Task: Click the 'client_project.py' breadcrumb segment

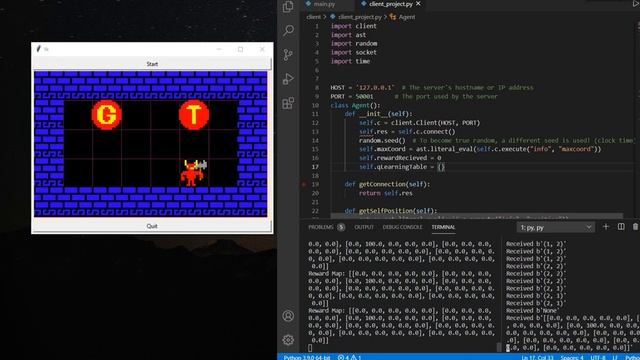Action: [x=360, y=17]
